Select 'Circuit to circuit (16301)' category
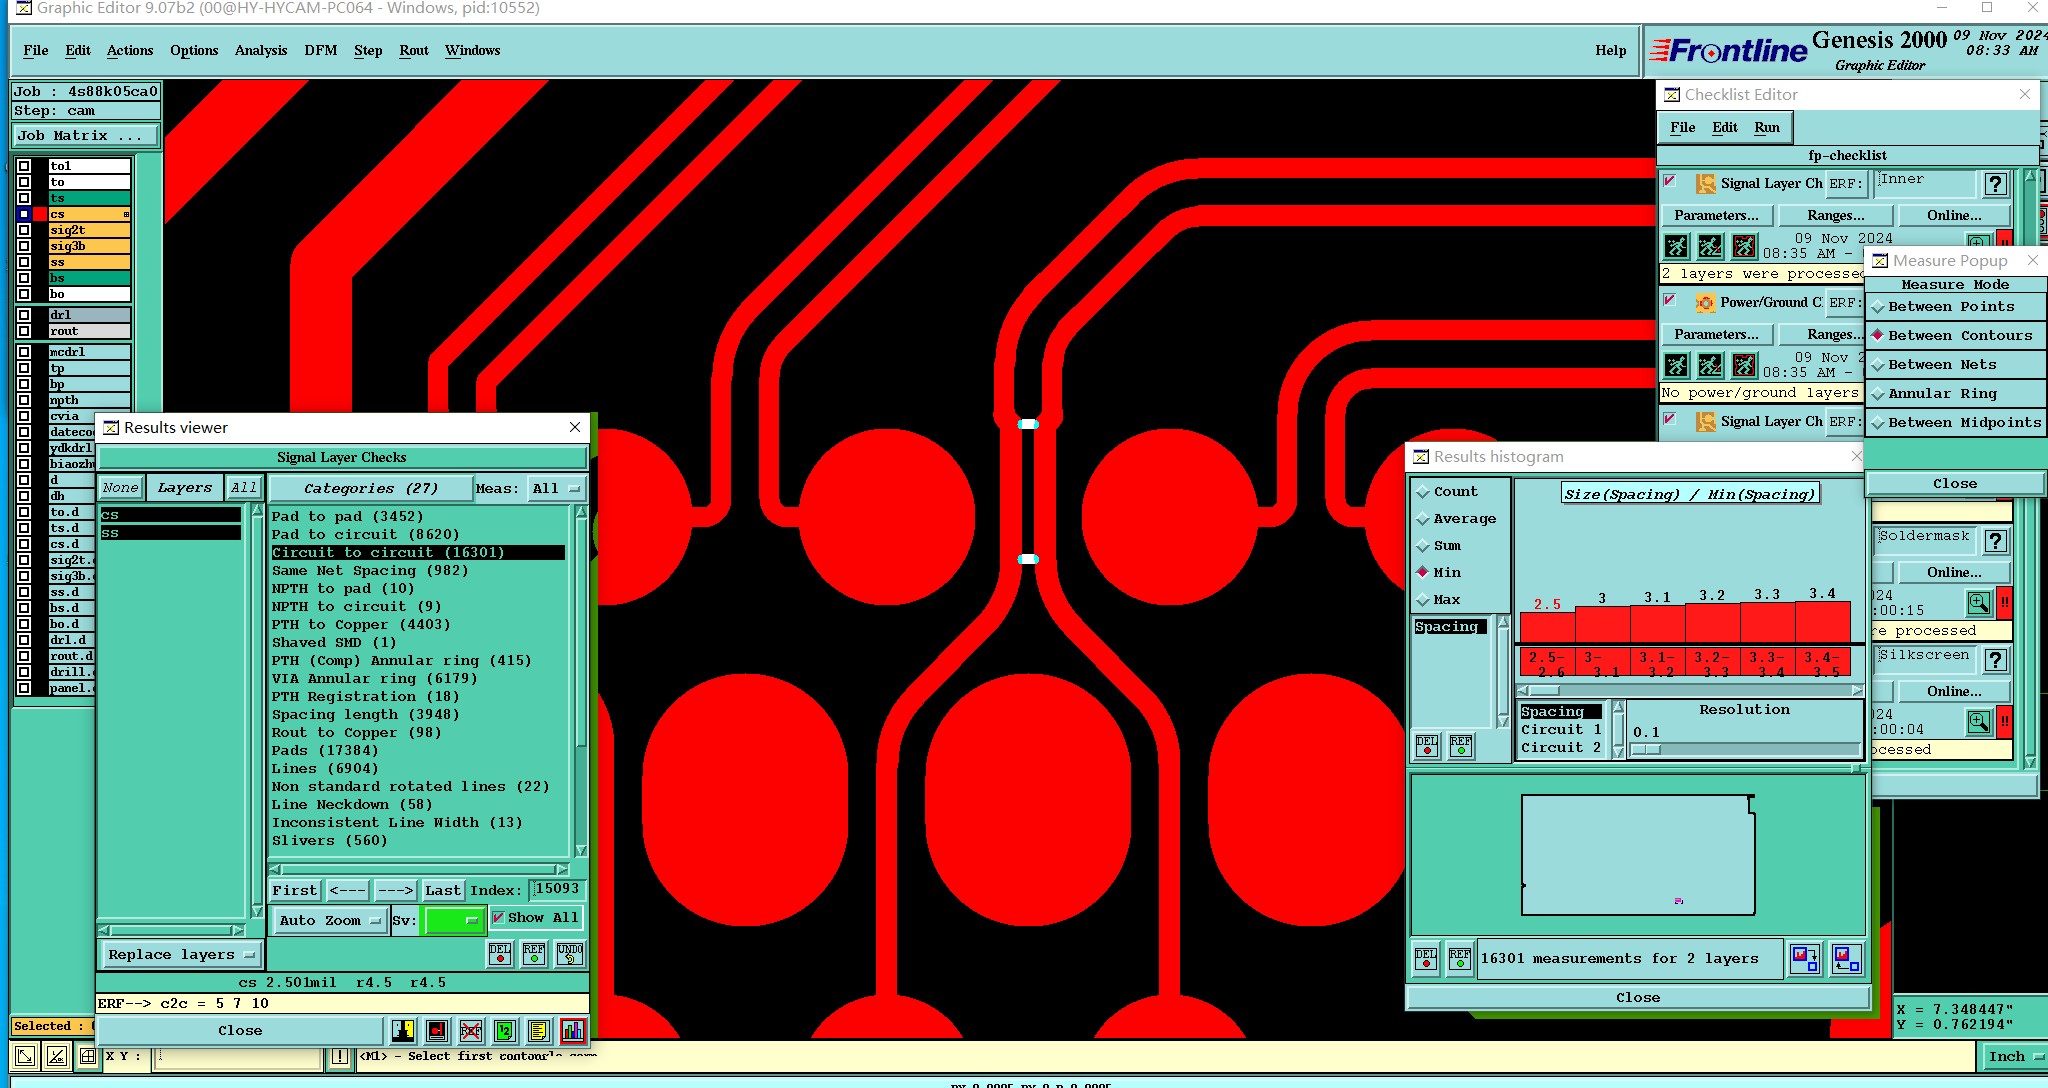Image resolution: width=2048 pixels, height=1088 pixels. coord(417,553)
